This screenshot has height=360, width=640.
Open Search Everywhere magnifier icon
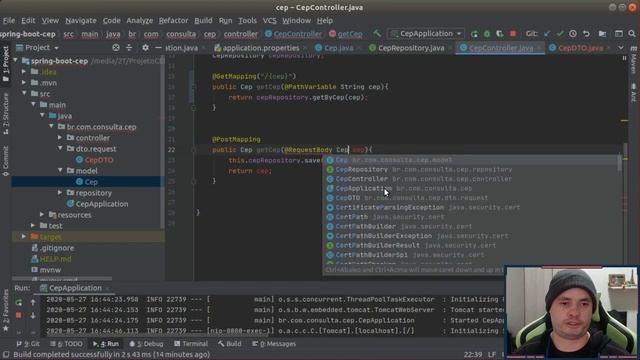coord(632,34)
